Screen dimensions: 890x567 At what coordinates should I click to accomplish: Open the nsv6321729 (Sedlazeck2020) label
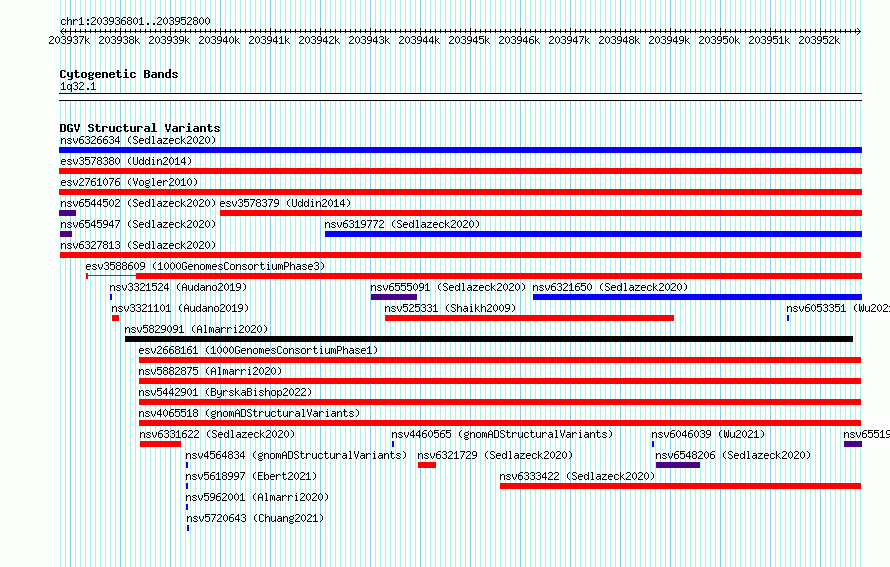tap(495, 455)
